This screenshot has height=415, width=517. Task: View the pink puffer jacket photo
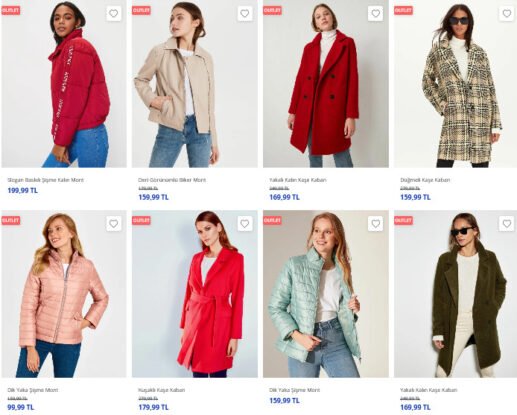tap(64, 294)
